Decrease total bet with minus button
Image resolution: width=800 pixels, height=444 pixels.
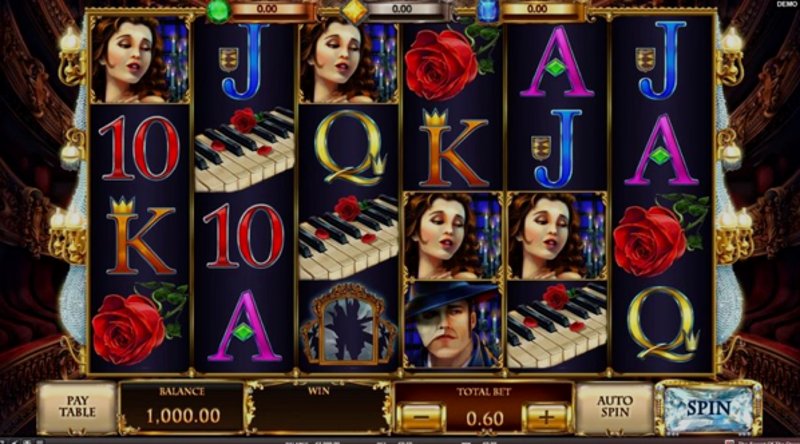point(421,417)
